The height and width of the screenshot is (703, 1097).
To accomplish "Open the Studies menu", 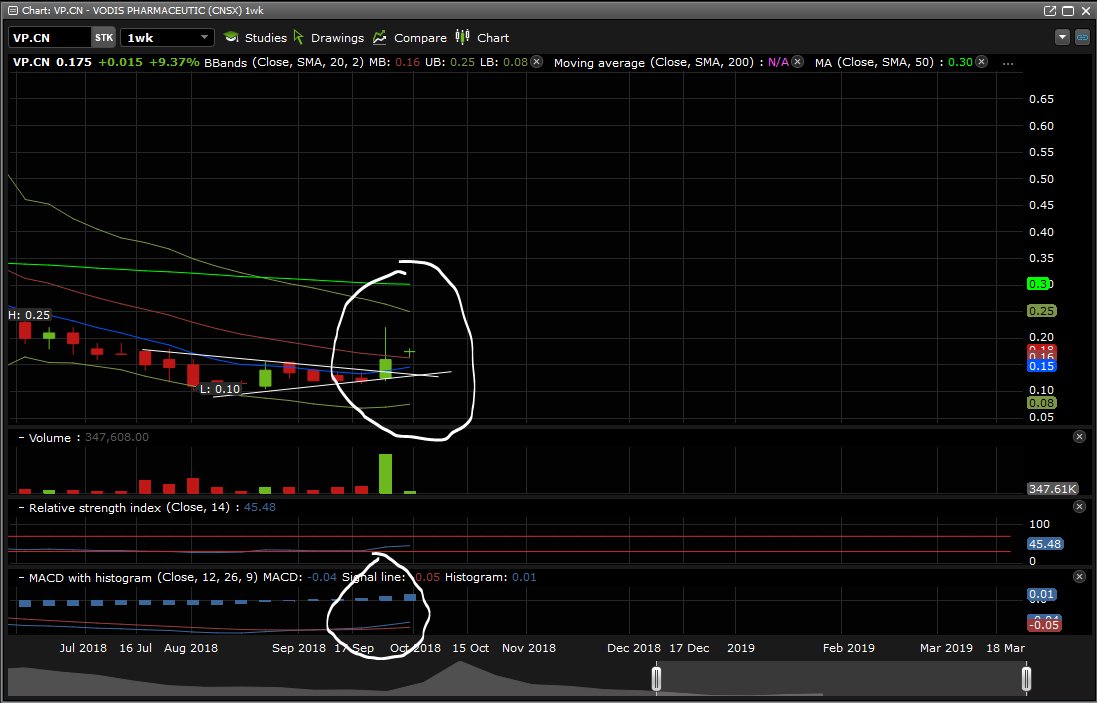I will (x=255, y=38).
